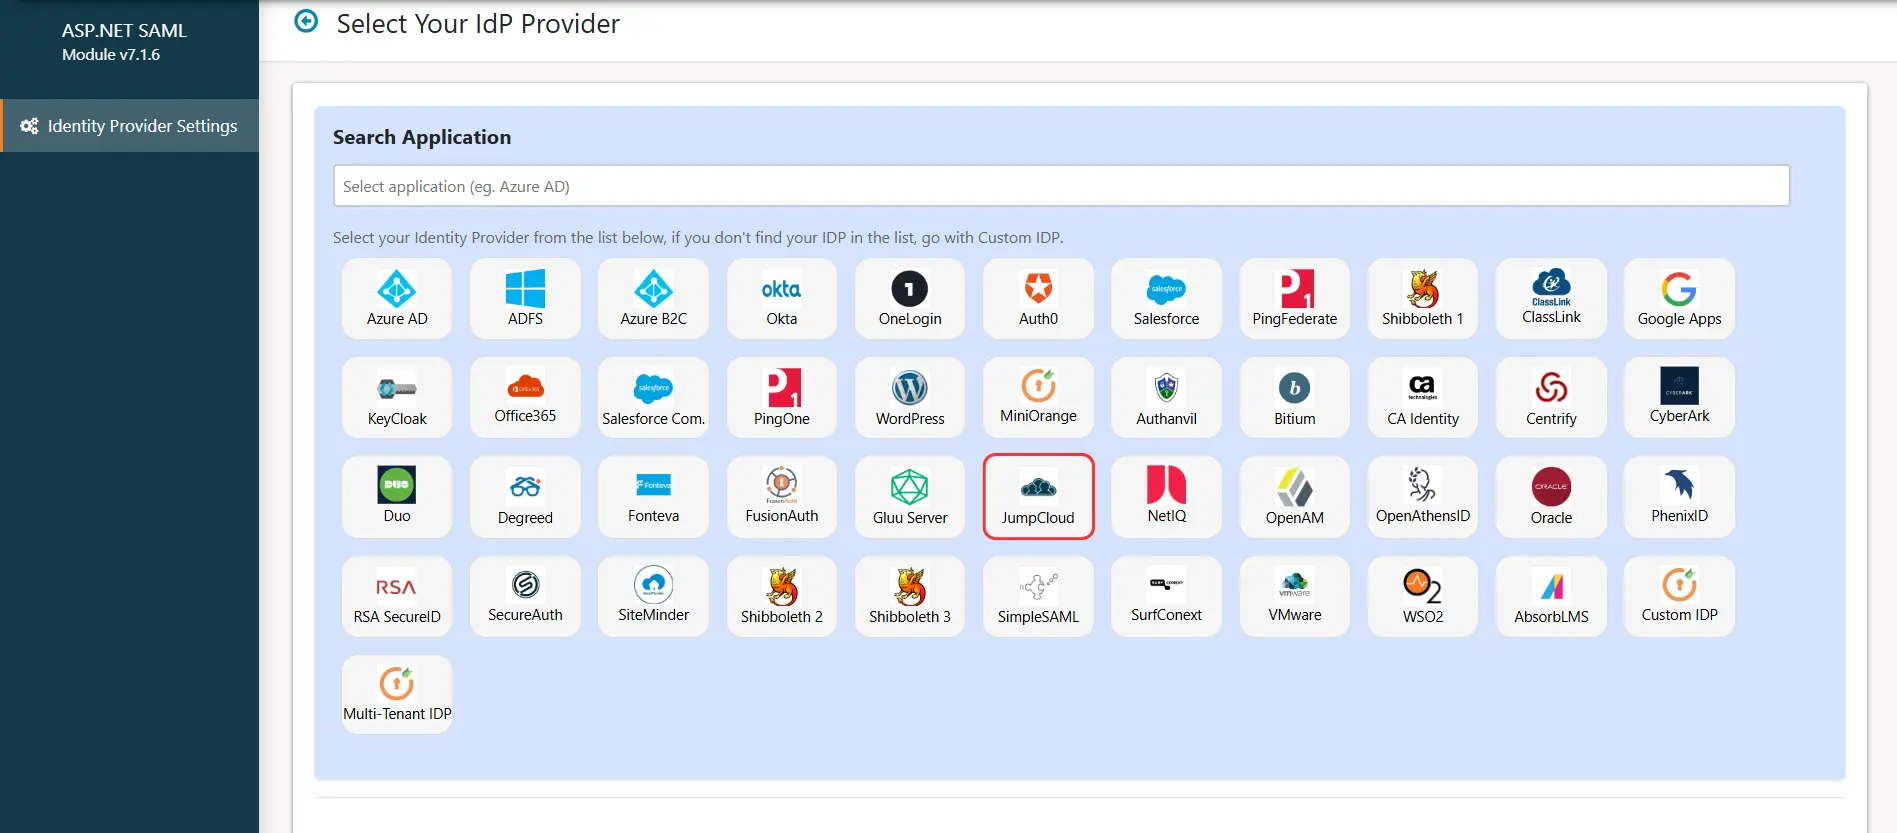The image size is (1897, 833).
Task: Choose PingFederate as identity provider
Action: [x=1295, y=298]
